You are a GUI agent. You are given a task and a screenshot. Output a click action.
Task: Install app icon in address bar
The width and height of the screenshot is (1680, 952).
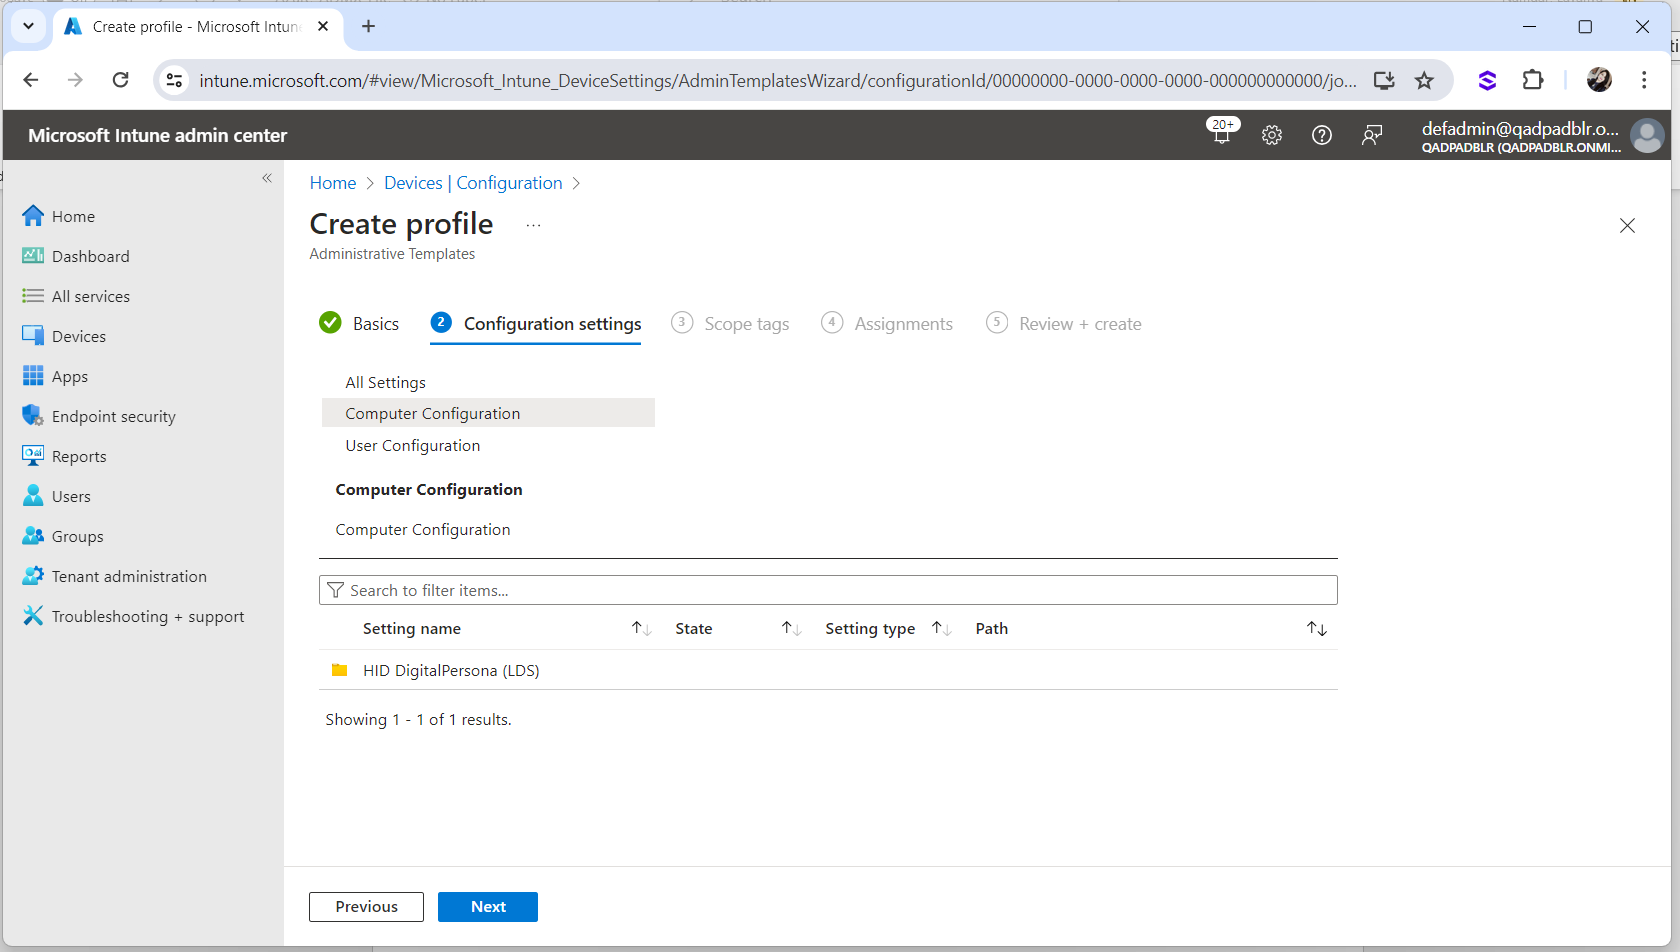[1384, 80]
